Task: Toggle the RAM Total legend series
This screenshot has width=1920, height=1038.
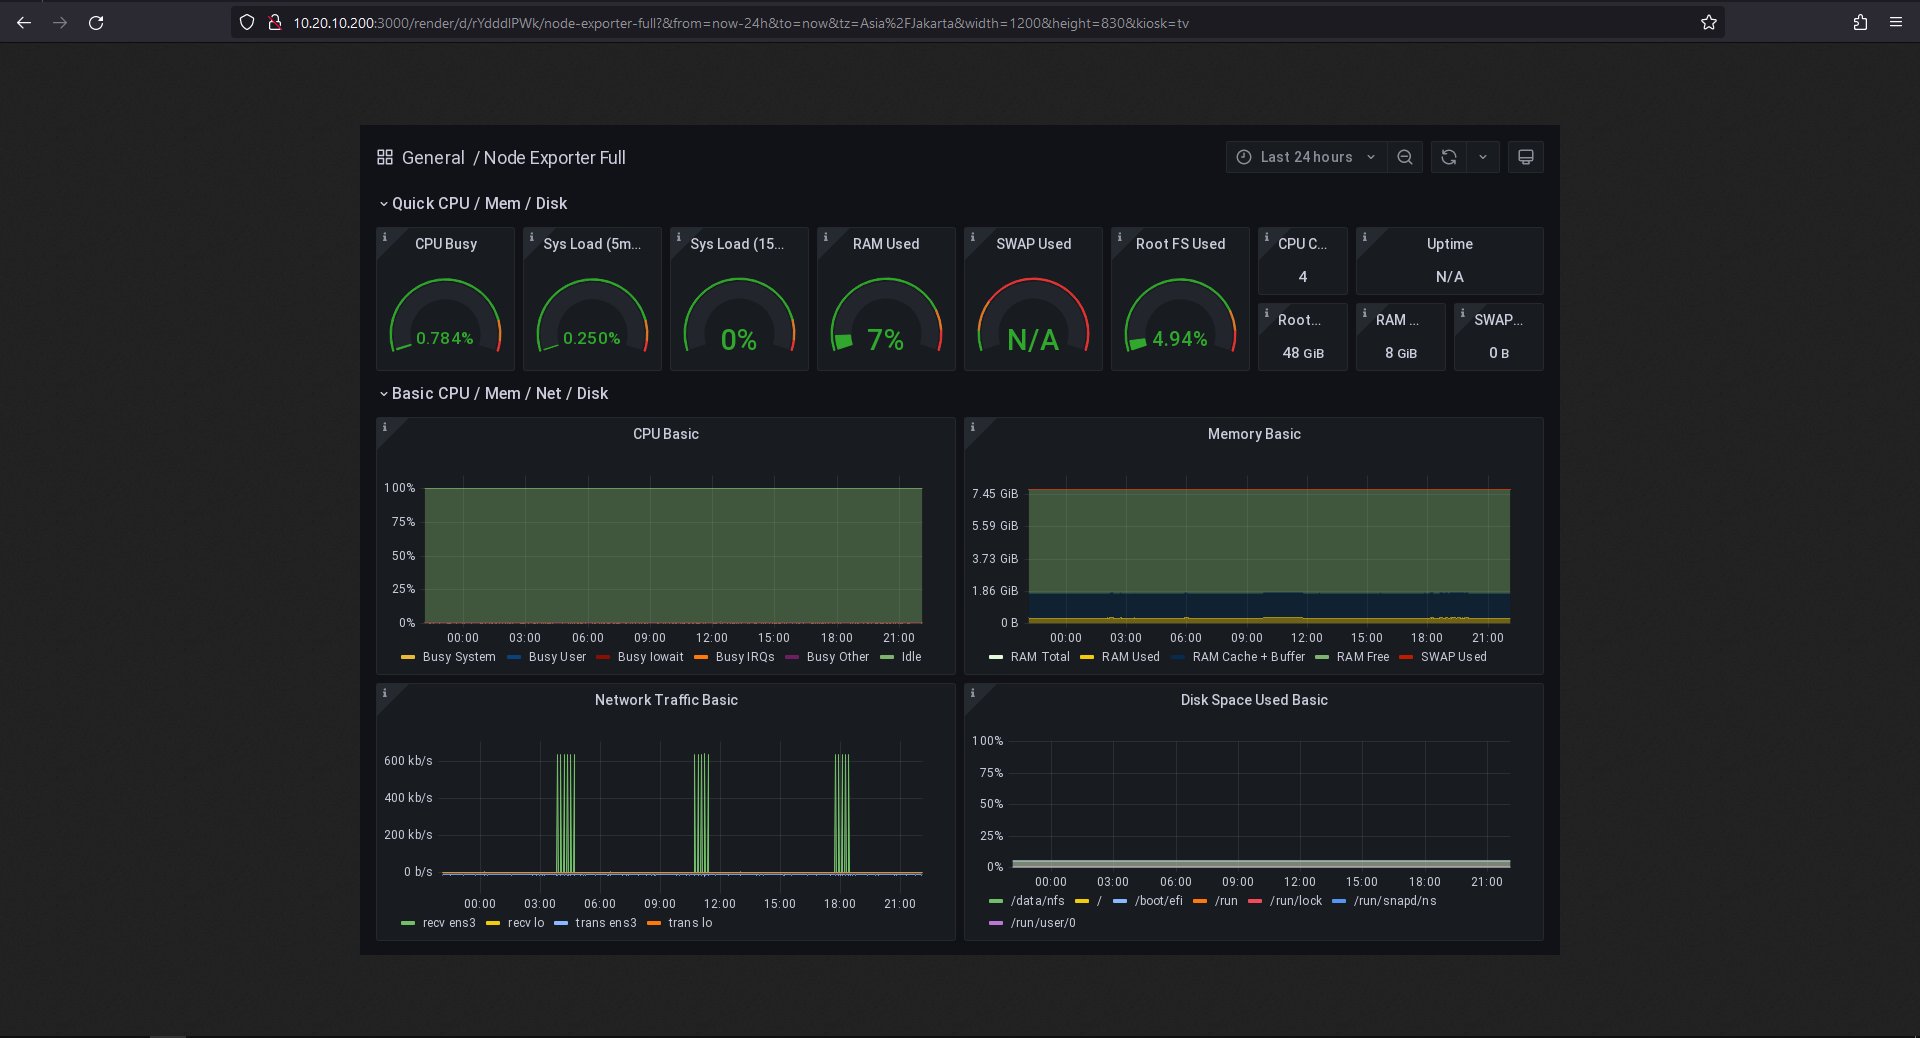Action: (x=1040, y=657)
